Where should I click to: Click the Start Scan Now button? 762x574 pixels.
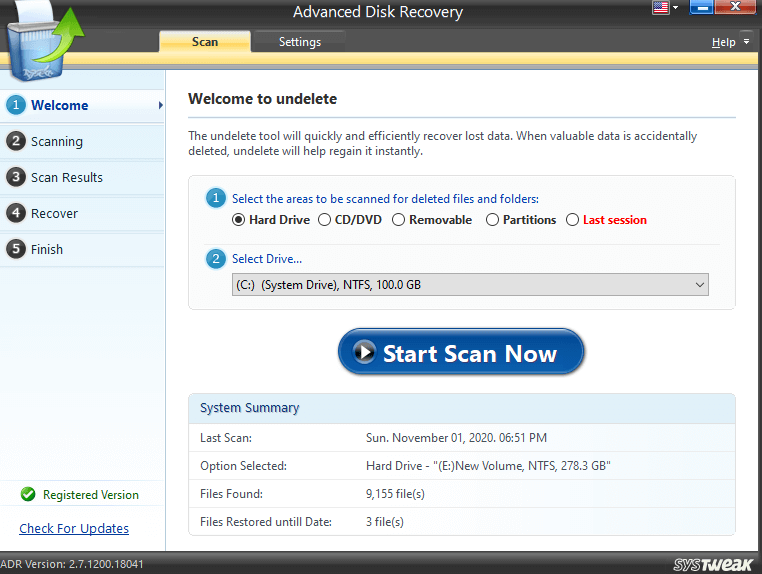(x=461, y=352)
